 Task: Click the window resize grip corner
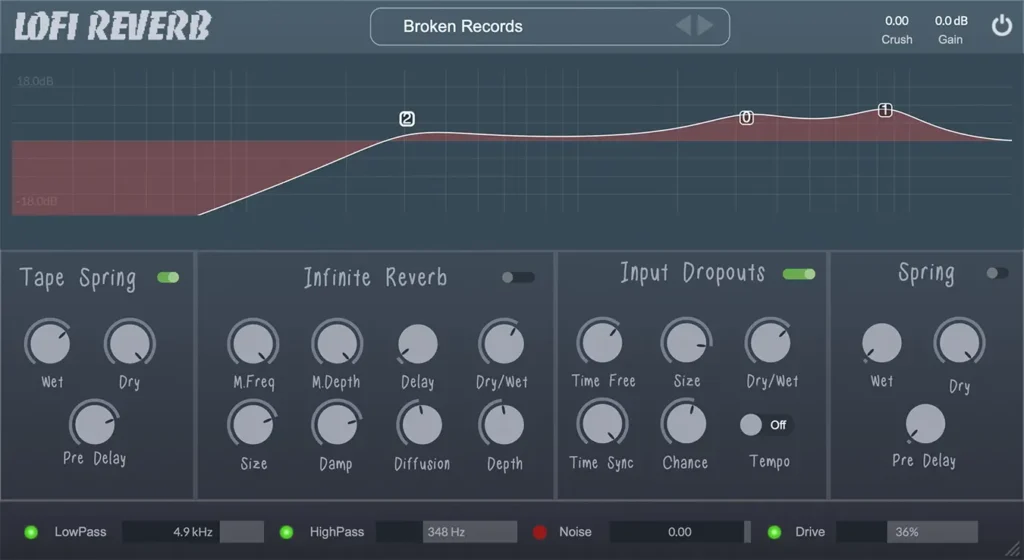(1014, 550)
